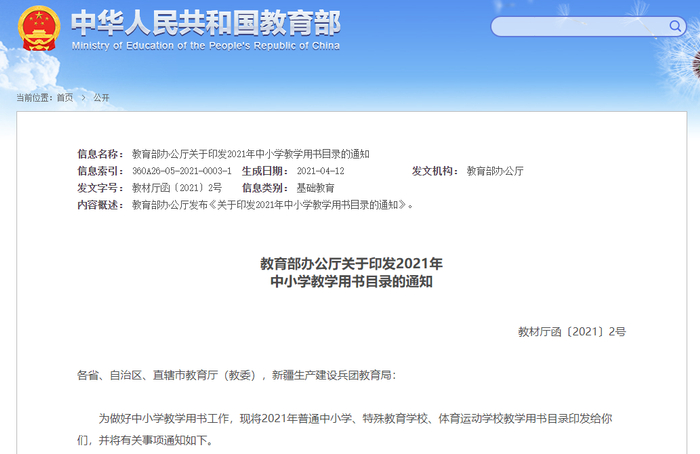Click the breadcrumb chevron separator
Image resolution: width=700 pixels, height=454 pixels.
coord(83,97)
